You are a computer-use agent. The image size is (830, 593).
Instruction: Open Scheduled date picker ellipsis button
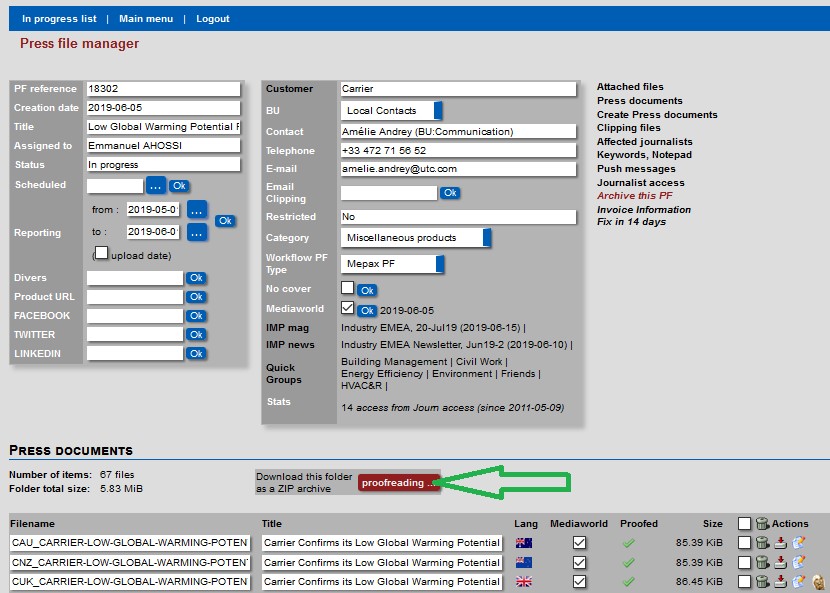[156, 185]
